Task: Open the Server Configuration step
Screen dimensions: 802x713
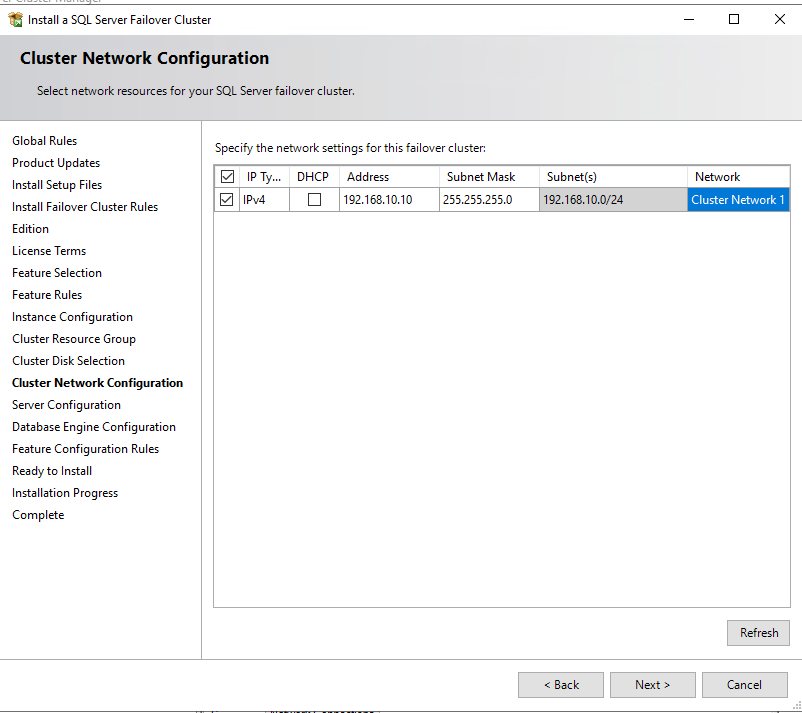Action: click(66, 405)
